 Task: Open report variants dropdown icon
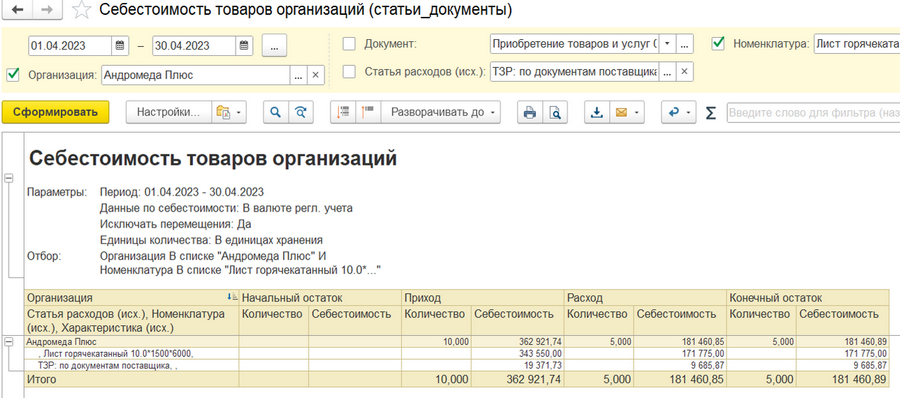click(229, 113)
